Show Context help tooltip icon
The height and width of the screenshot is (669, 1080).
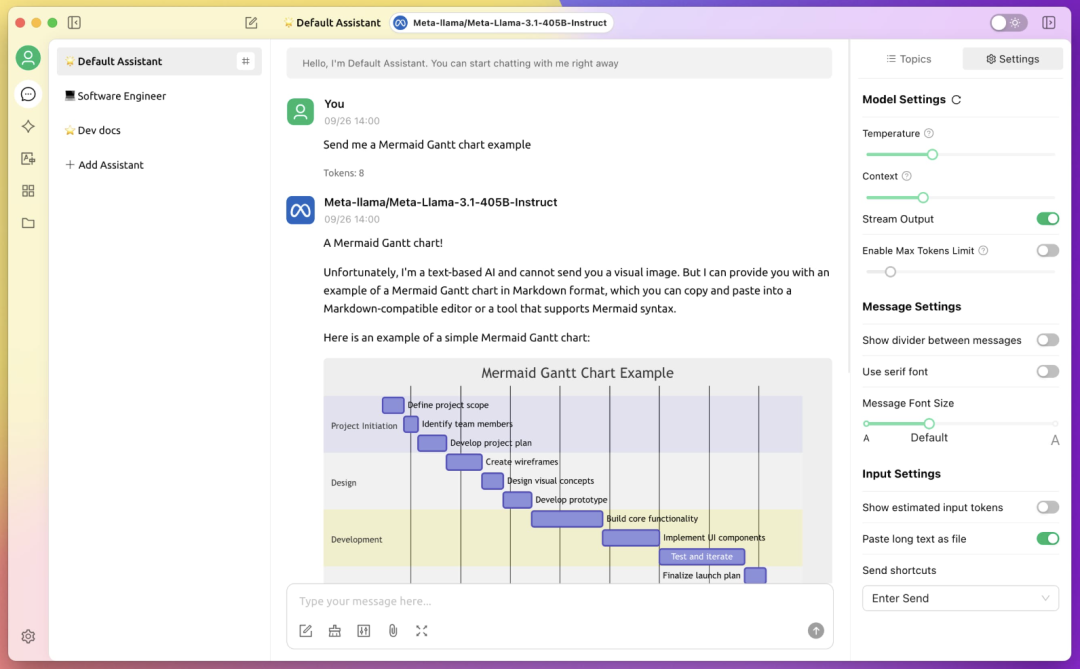906,176
